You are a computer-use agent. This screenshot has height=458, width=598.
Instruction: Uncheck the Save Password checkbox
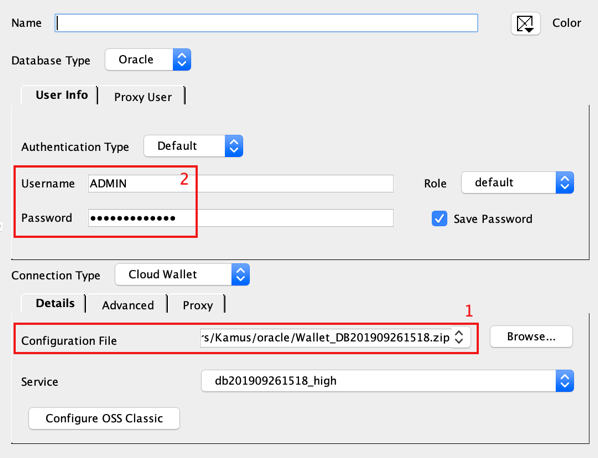[439, 219]
